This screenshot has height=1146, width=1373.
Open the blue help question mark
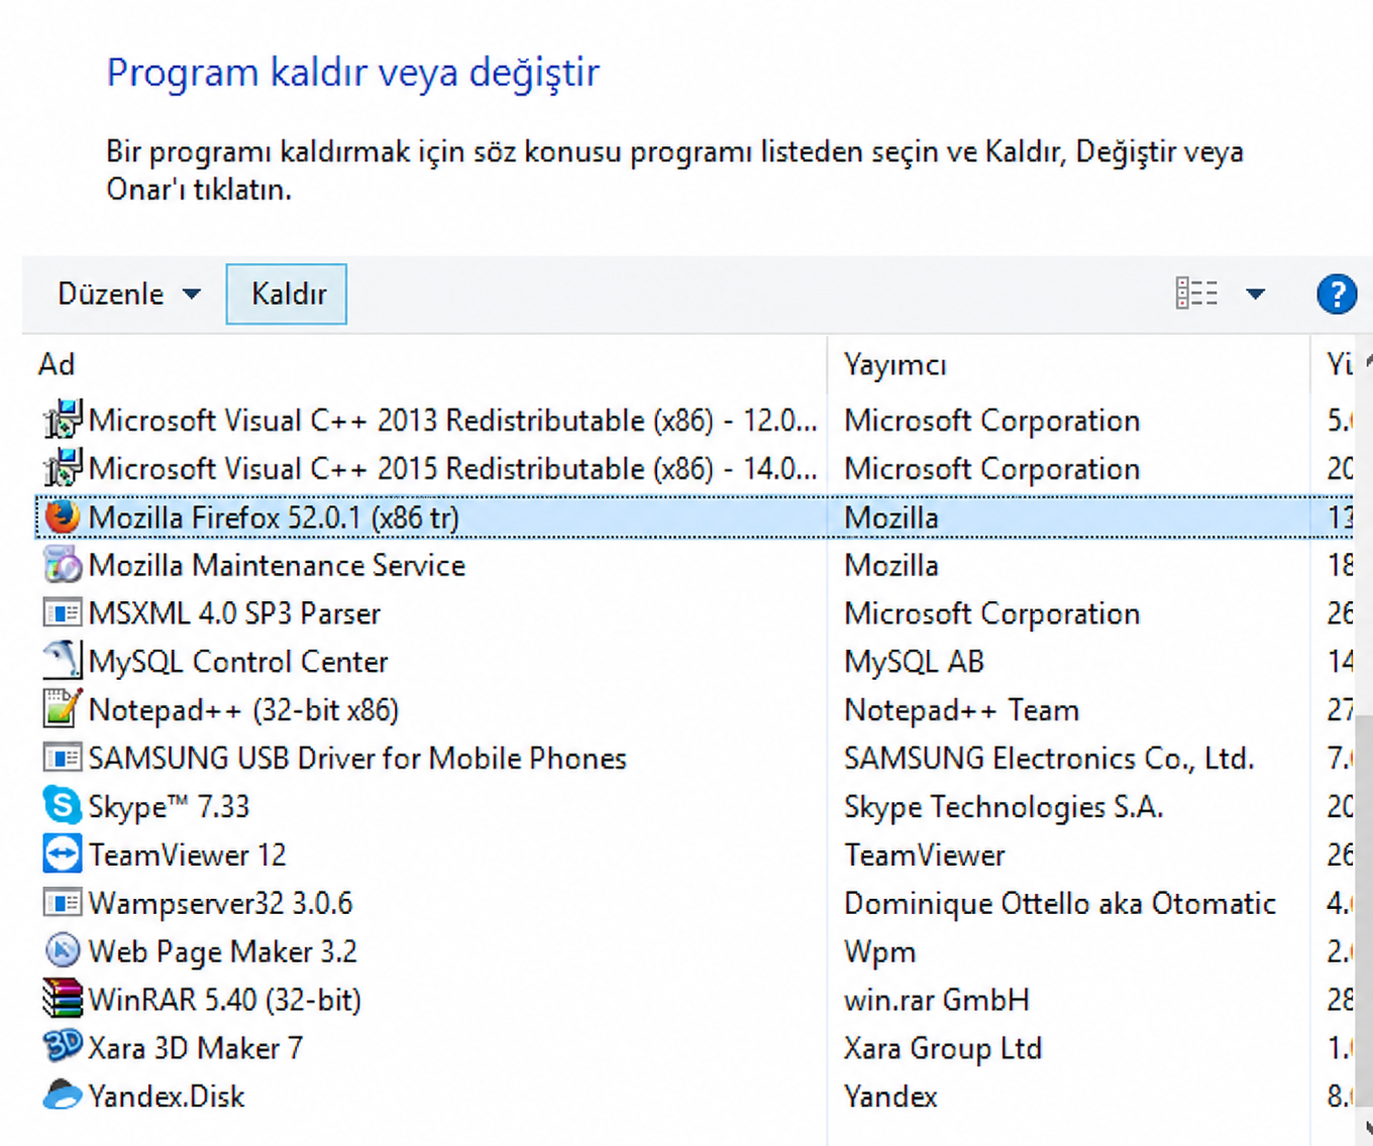pyautogui.click(x=1336, y=294)
